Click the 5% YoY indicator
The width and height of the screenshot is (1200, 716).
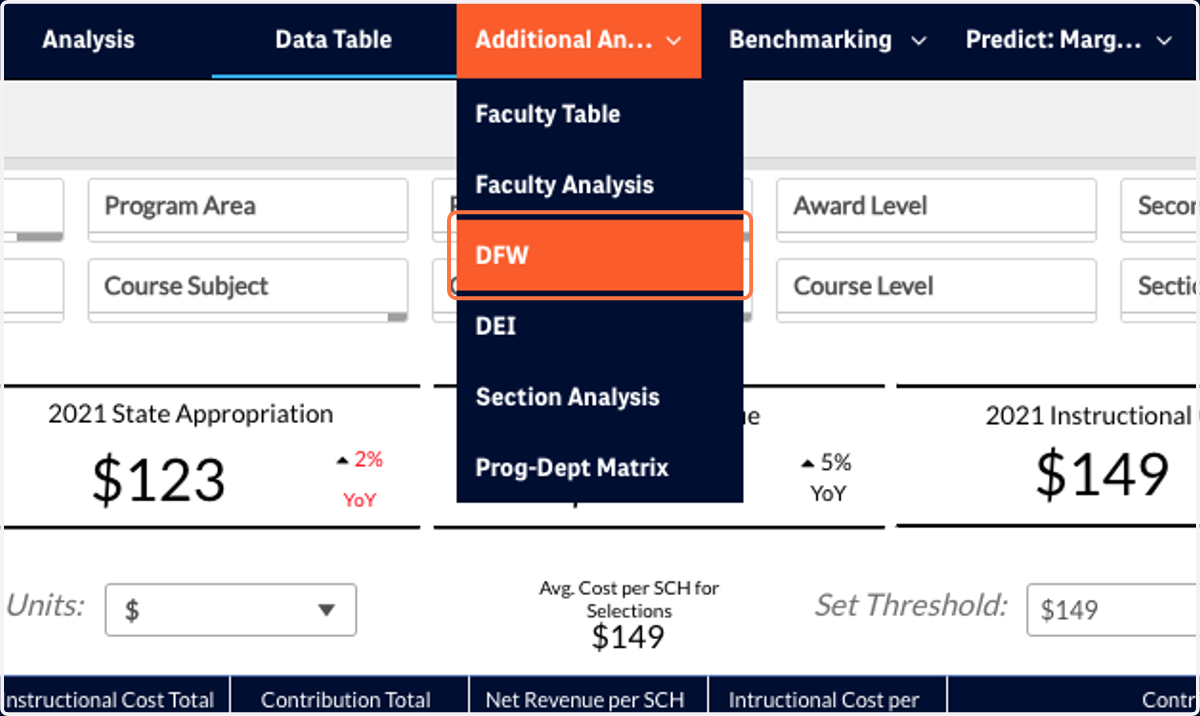(x=826, y=478)
